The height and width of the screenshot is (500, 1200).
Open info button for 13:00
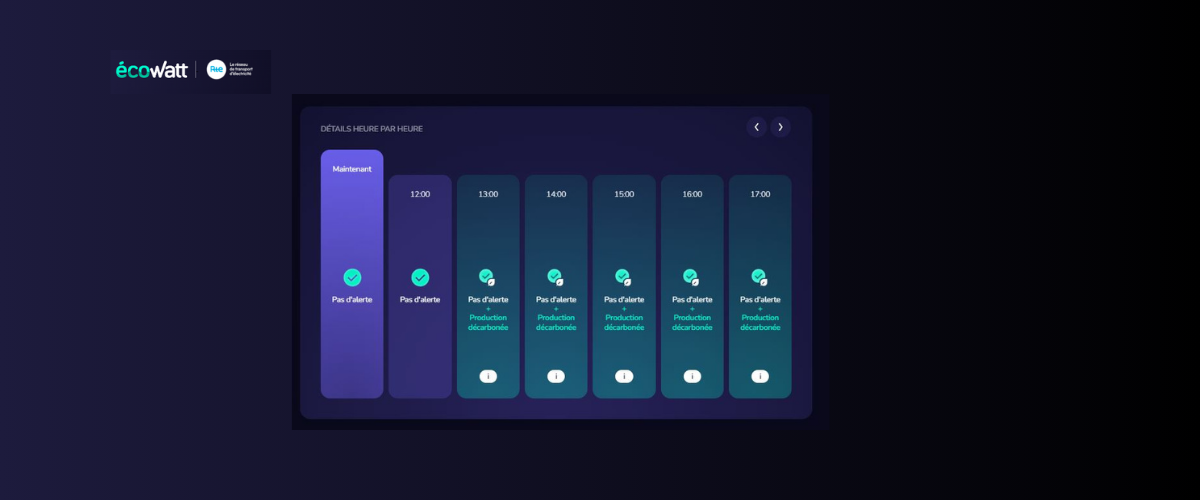(x=488, y=376)
